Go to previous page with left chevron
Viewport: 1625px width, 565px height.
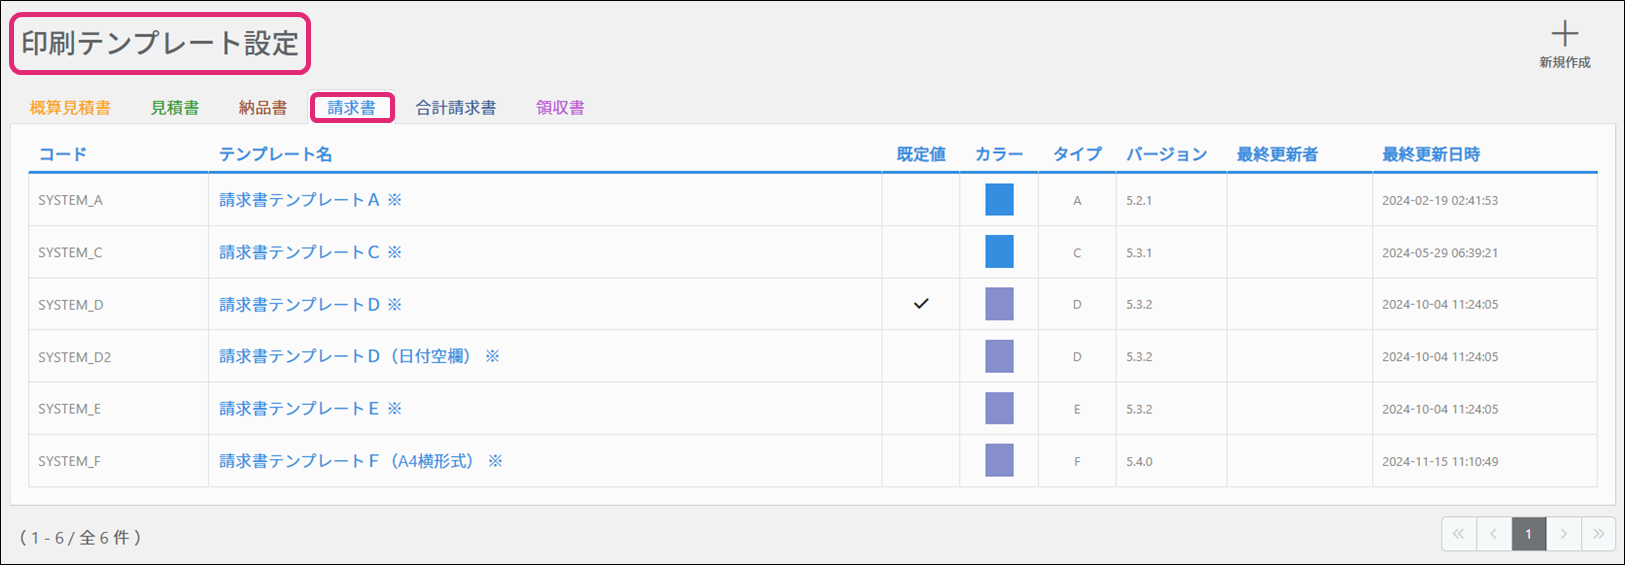click(1493, 534)
